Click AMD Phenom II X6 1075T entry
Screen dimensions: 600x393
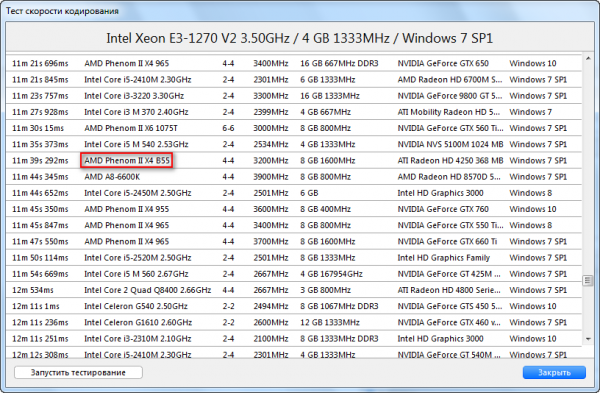coord(131,128)
